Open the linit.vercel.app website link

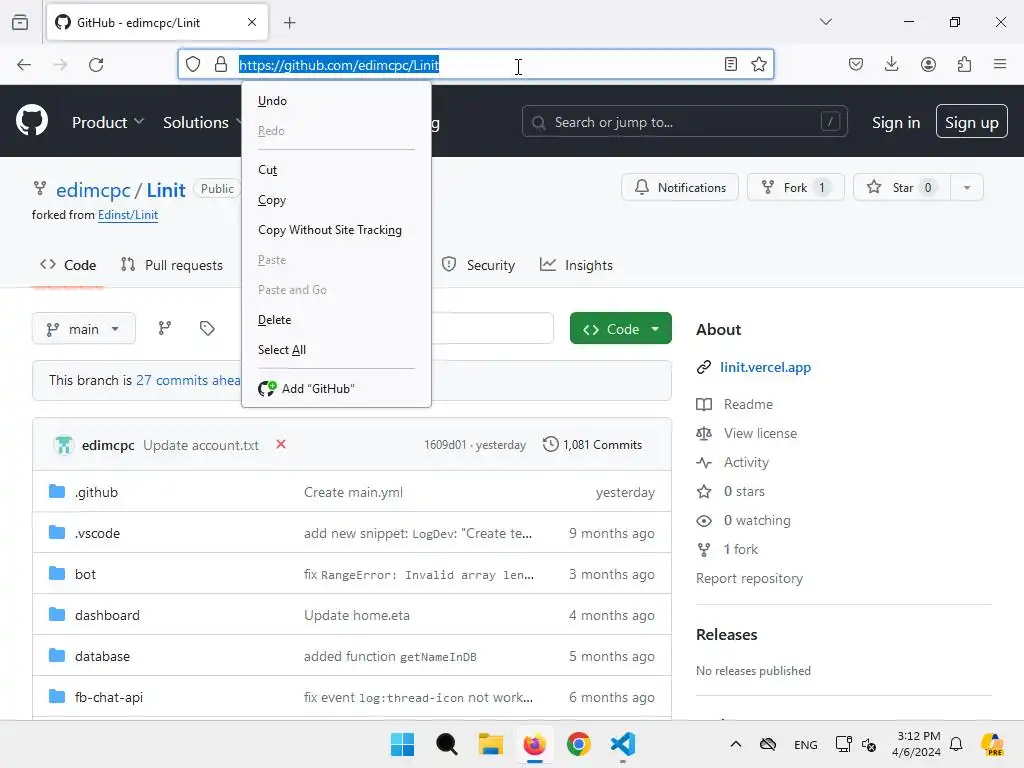pos(765,367)
